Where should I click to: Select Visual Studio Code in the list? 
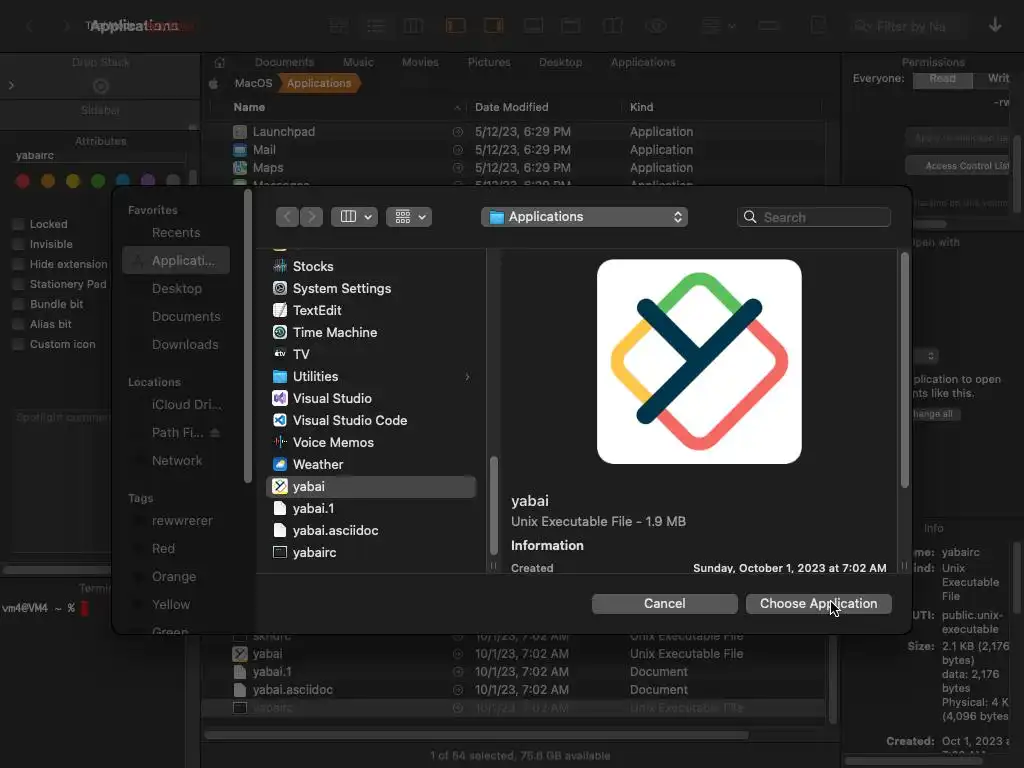click(x=371, y=421)
